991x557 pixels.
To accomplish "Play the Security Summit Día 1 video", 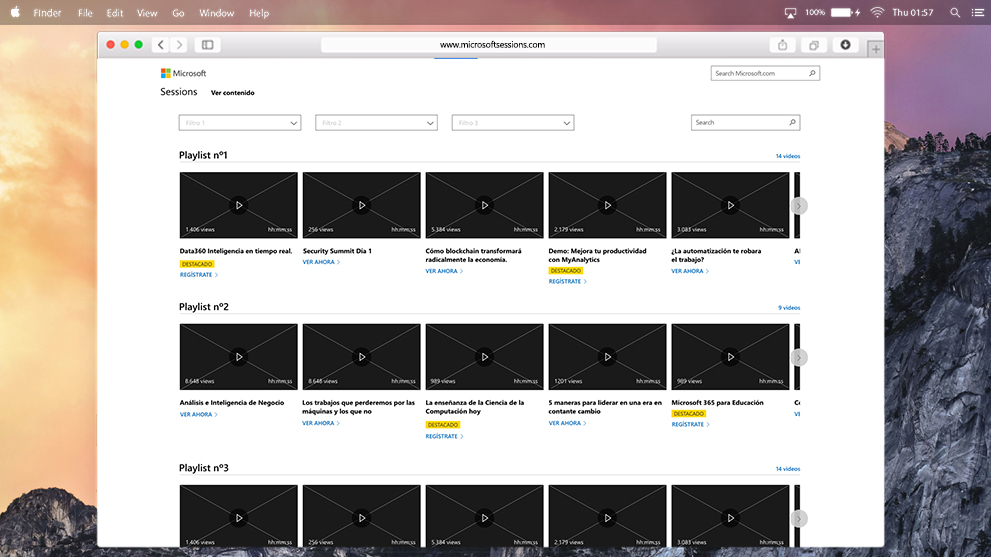I will tap(361, 205).
